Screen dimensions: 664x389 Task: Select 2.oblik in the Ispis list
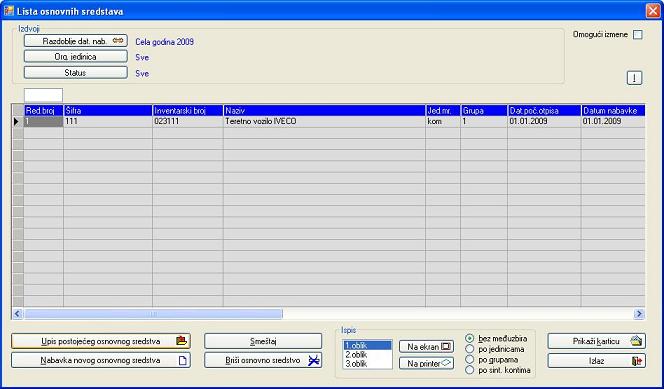(x=368, y=355)
